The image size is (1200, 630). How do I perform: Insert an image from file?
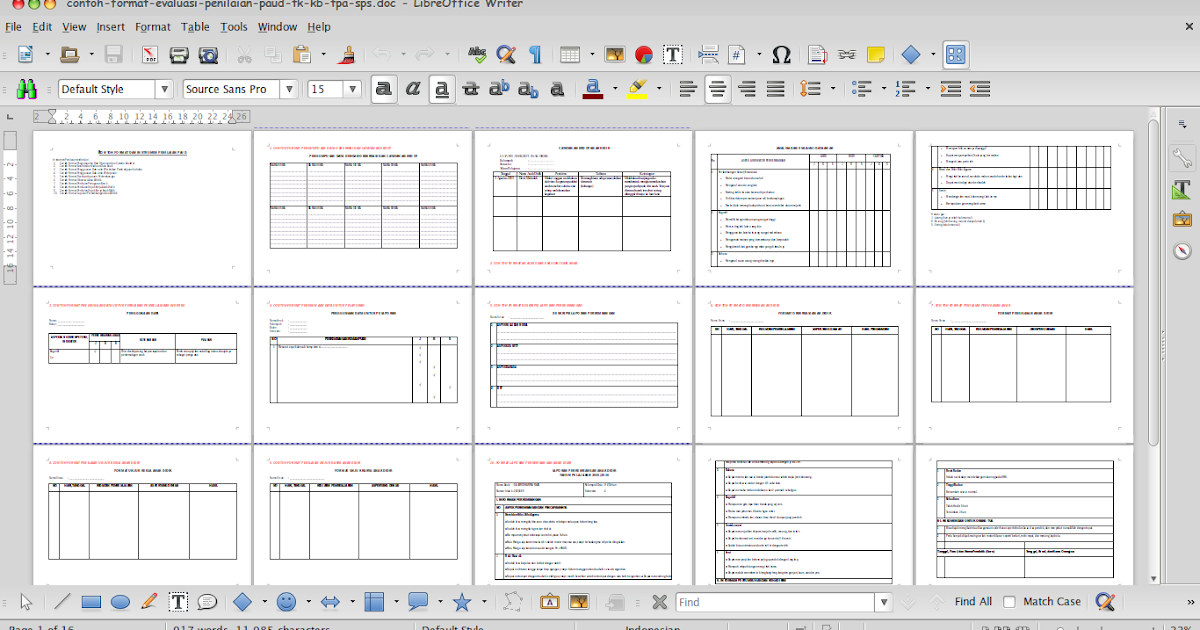point(615,54)
